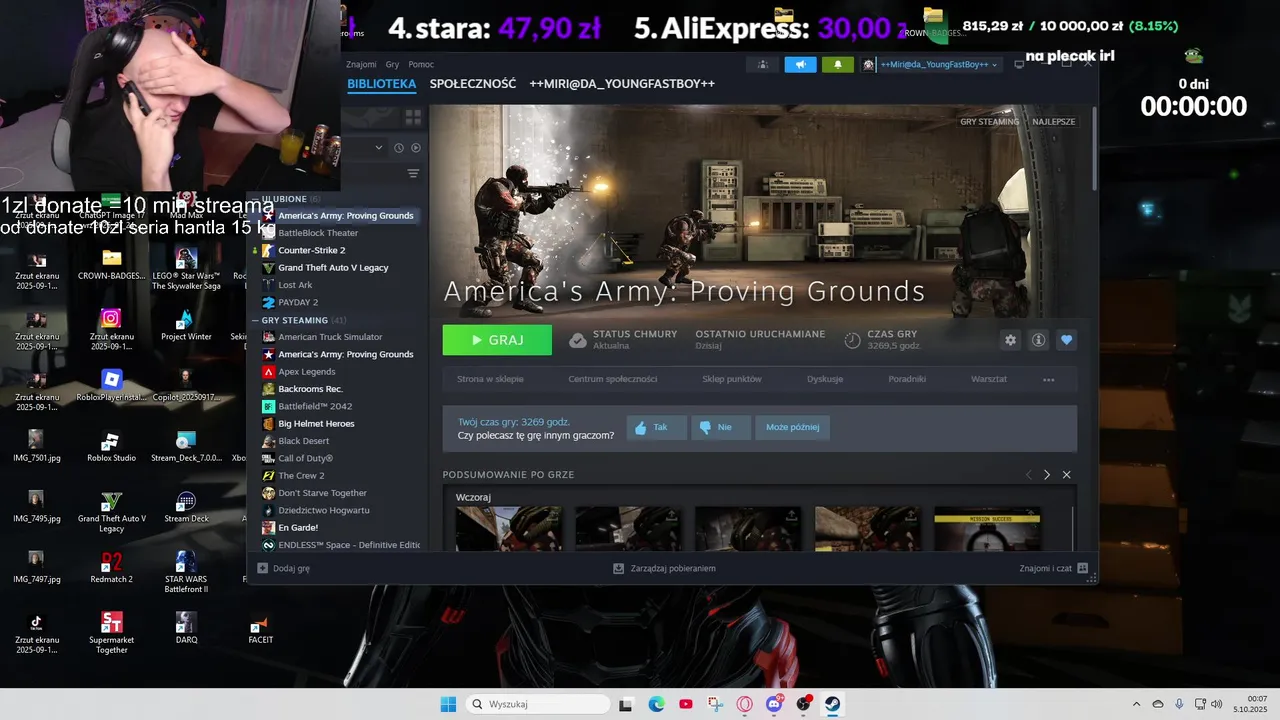This screenshot has height=720, width=1280.
Task: Open the FACEIT desktop shortcut
Action: (260, 628)
